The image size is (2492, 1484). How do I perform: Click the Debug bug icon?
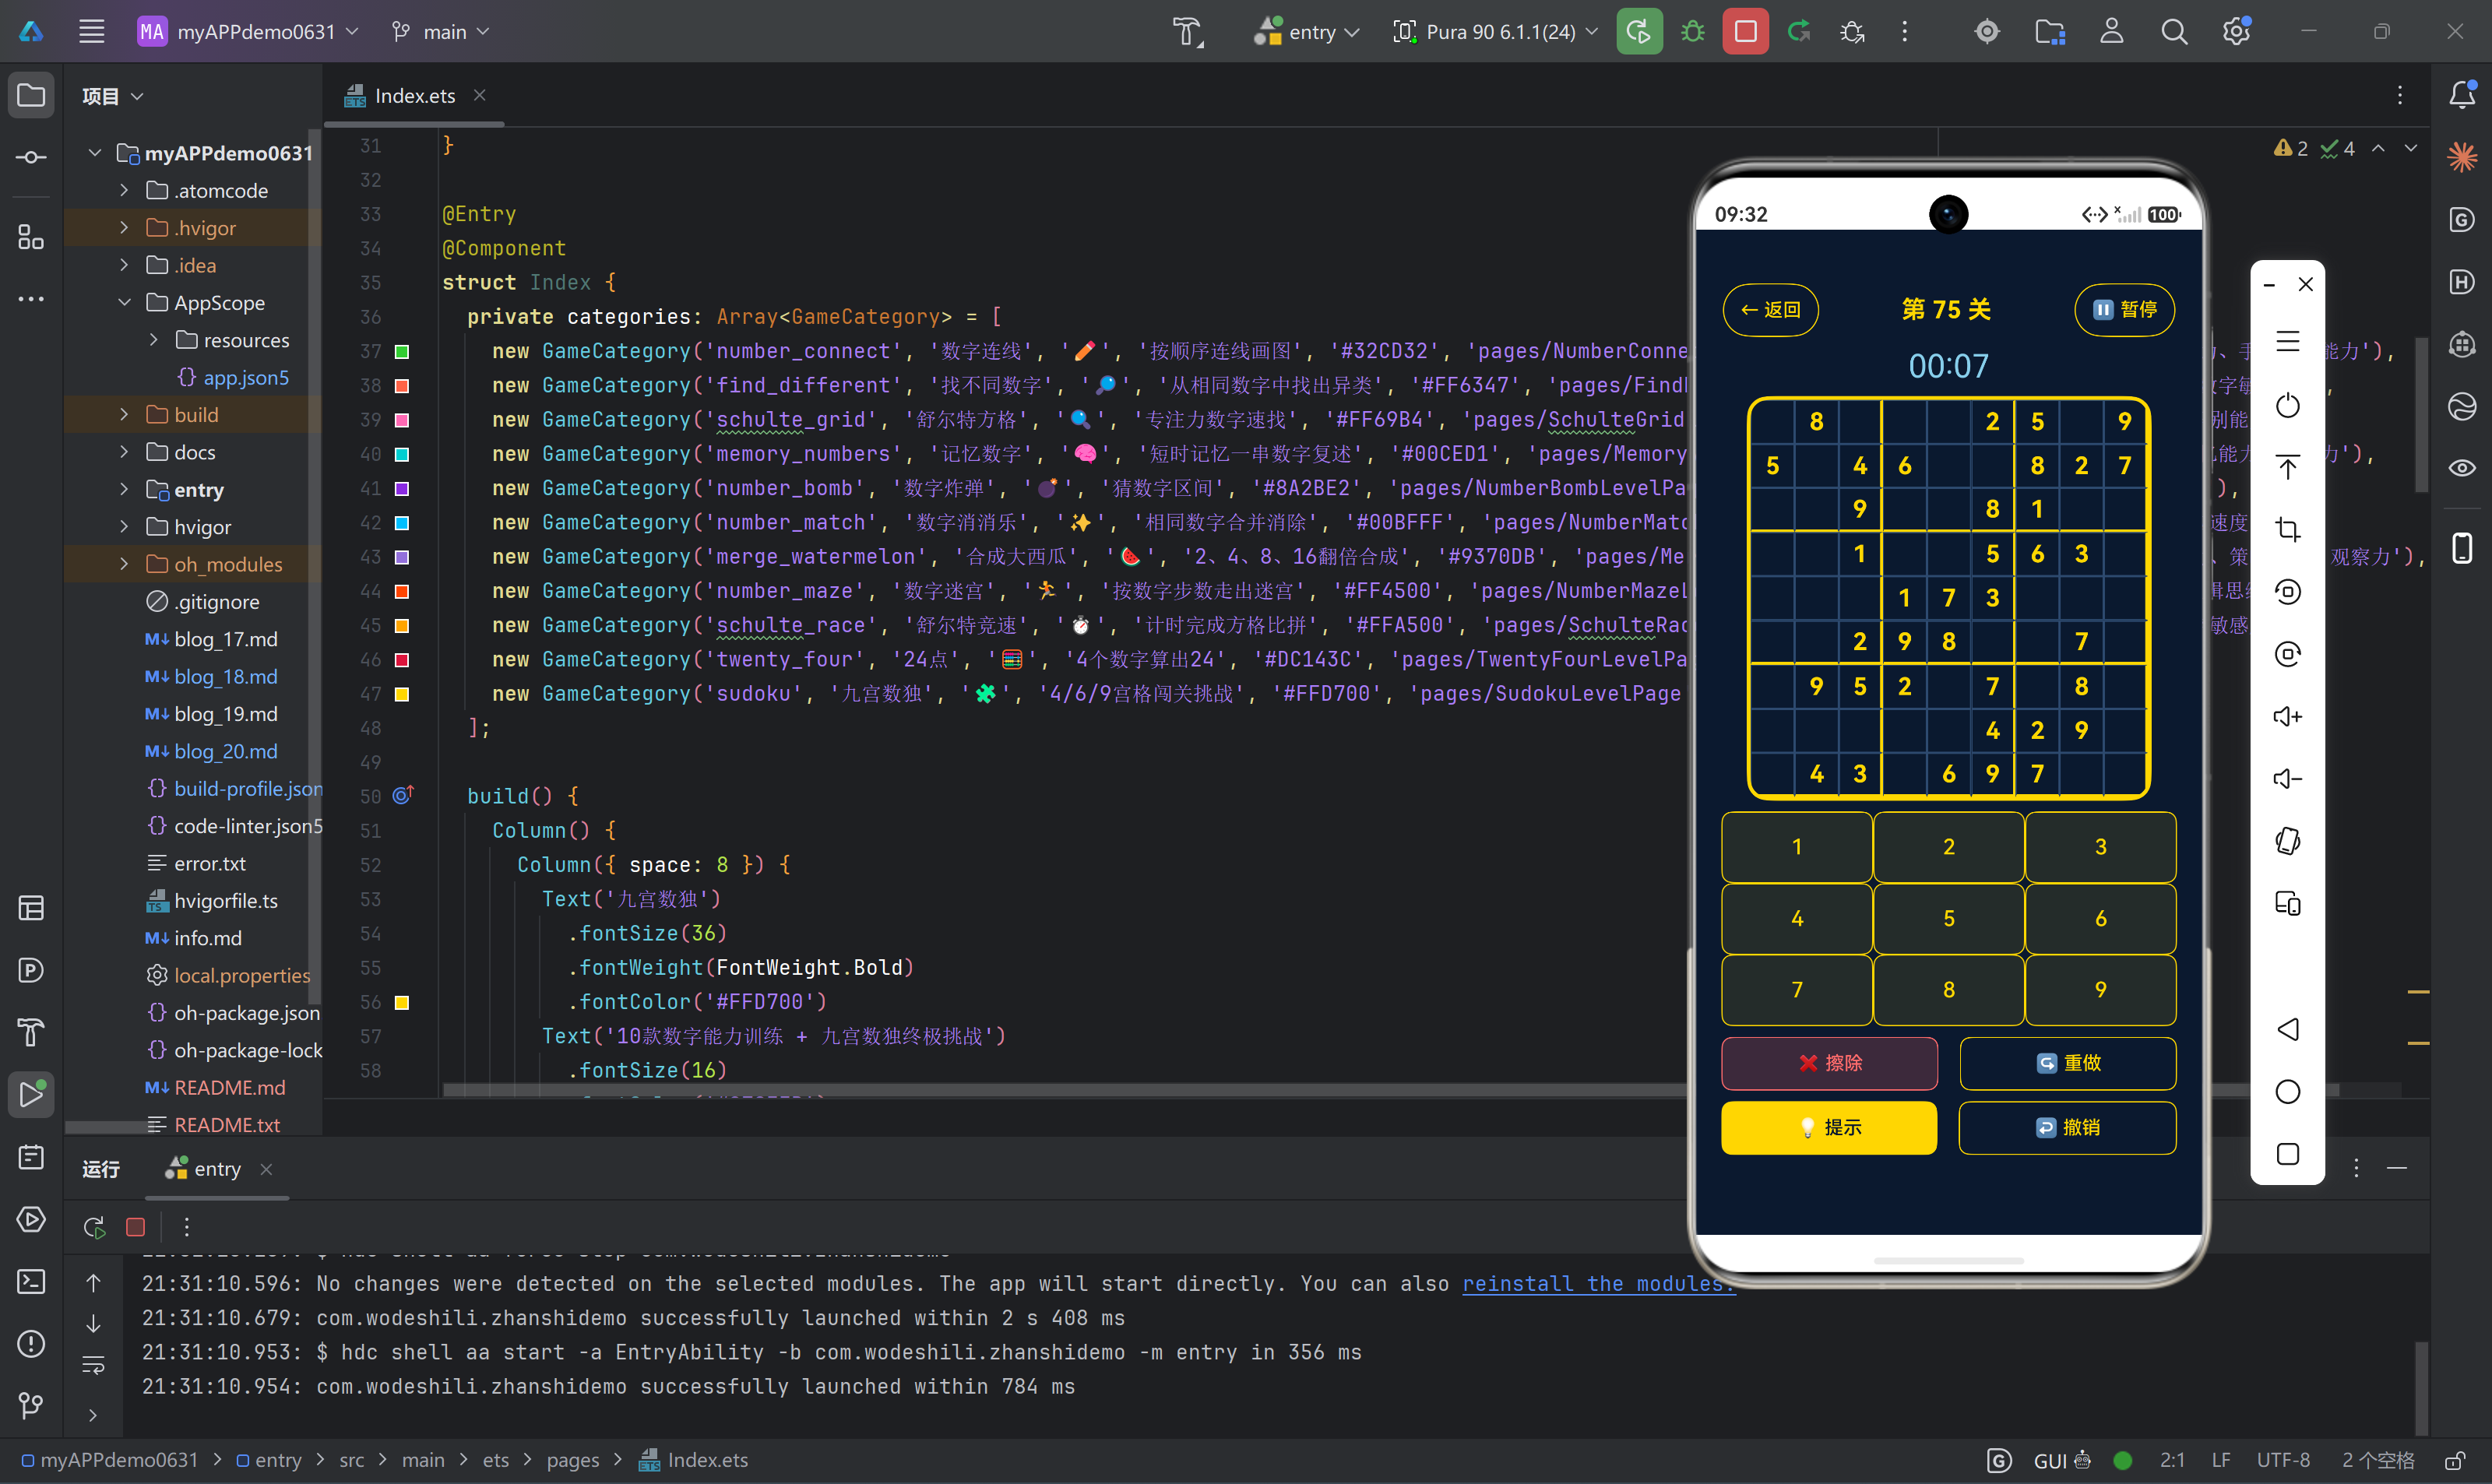point(1692,32)
